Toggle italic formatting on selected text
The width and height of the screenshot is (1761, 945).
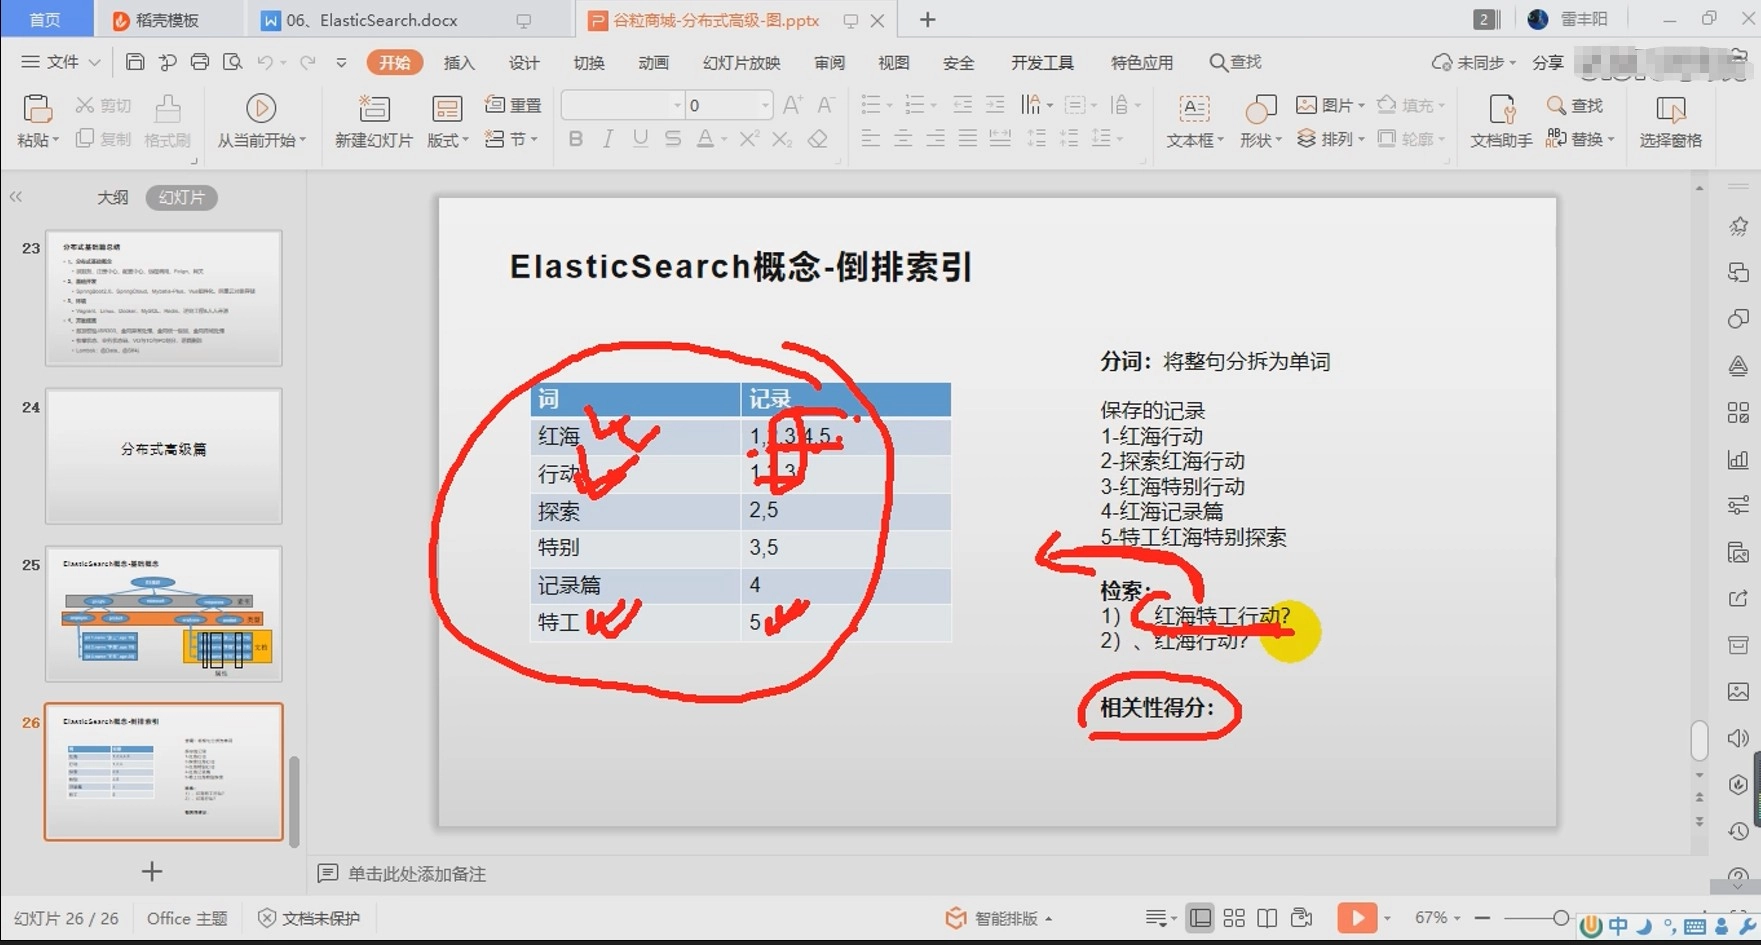pos(608,139)
